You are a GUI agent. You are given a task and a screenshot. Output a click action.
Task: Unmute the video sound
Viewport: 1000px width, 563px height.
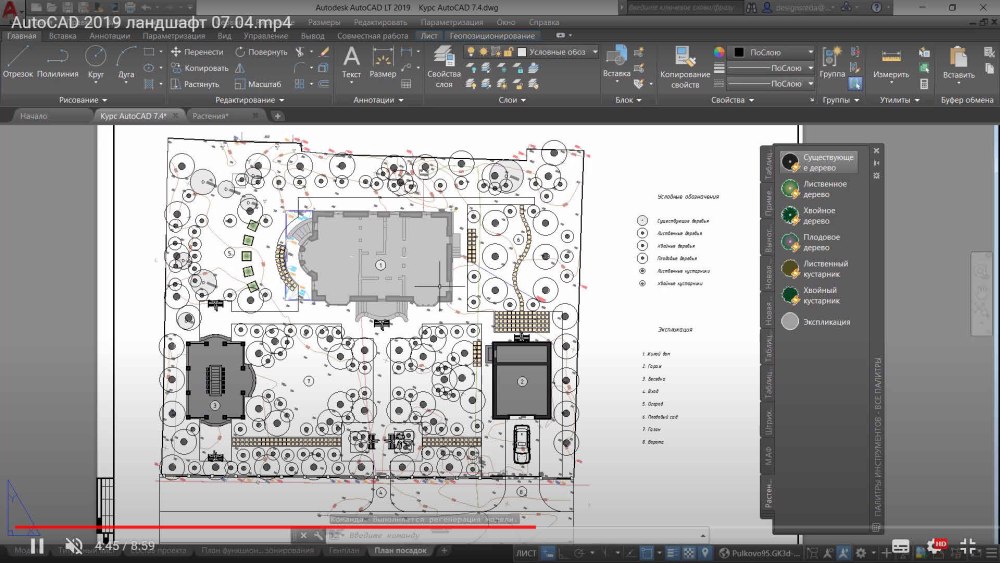coord(73,546)
